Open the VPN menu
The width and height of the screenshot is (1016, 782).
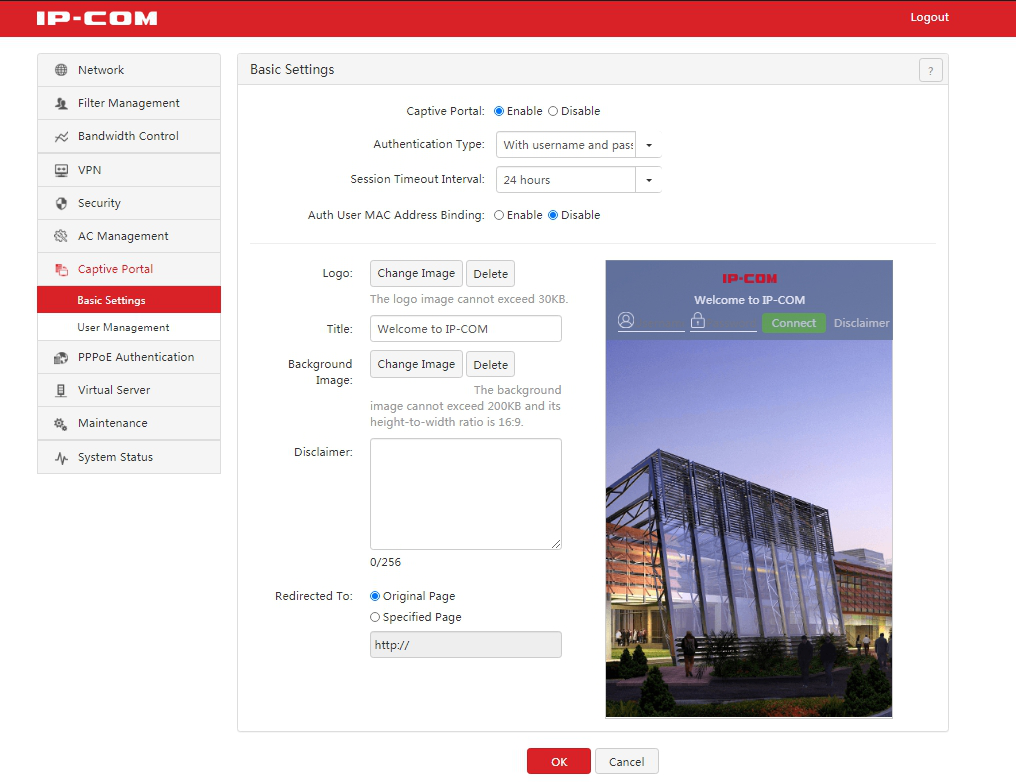(x=129, y=170)
